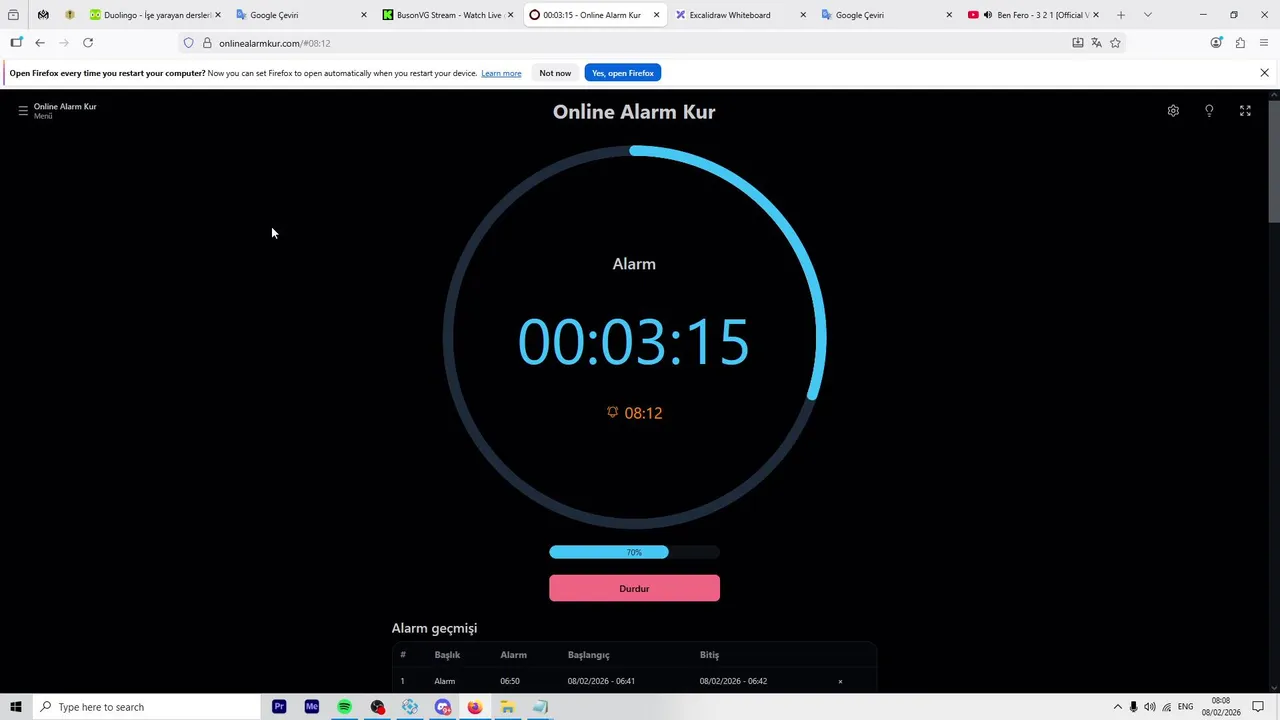Click the shield tracking protection icon
Image resolution: width=1280 pixels, height=720 pixels.
tap(188, 43)
